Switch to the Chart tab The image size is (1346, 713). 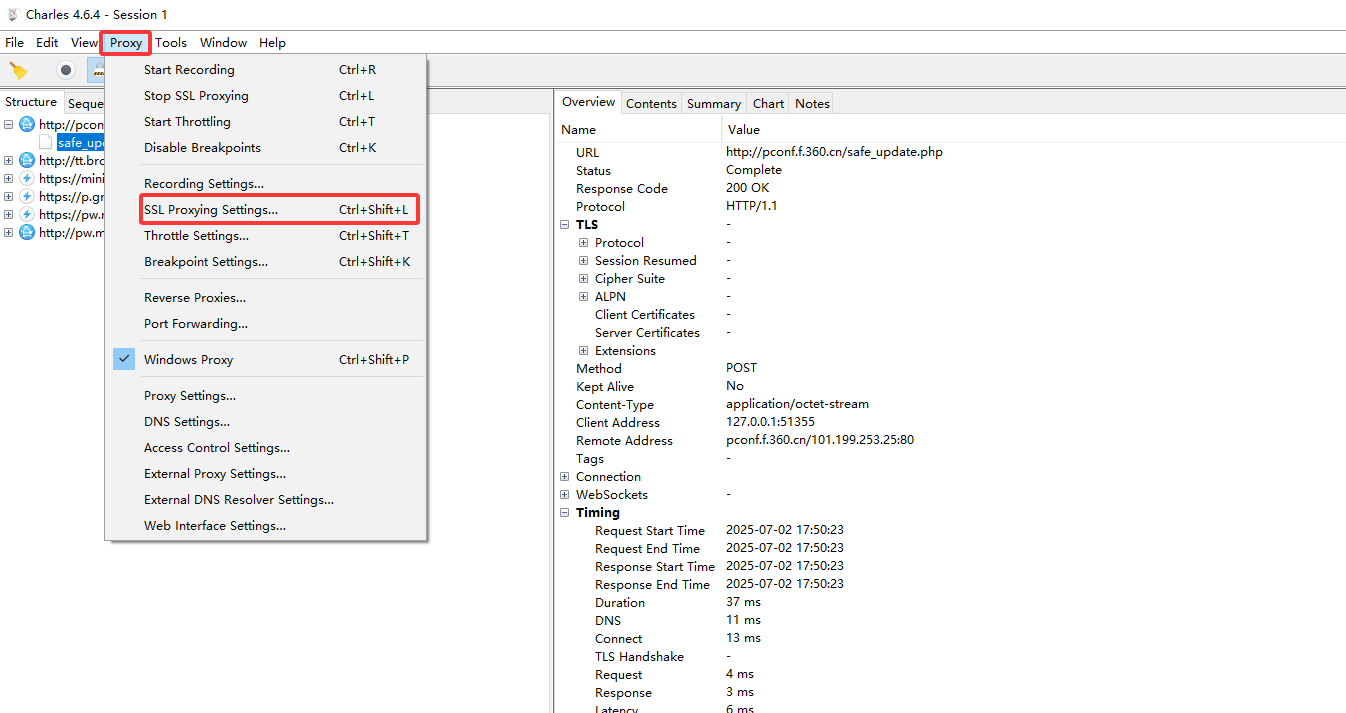[768, 104]
